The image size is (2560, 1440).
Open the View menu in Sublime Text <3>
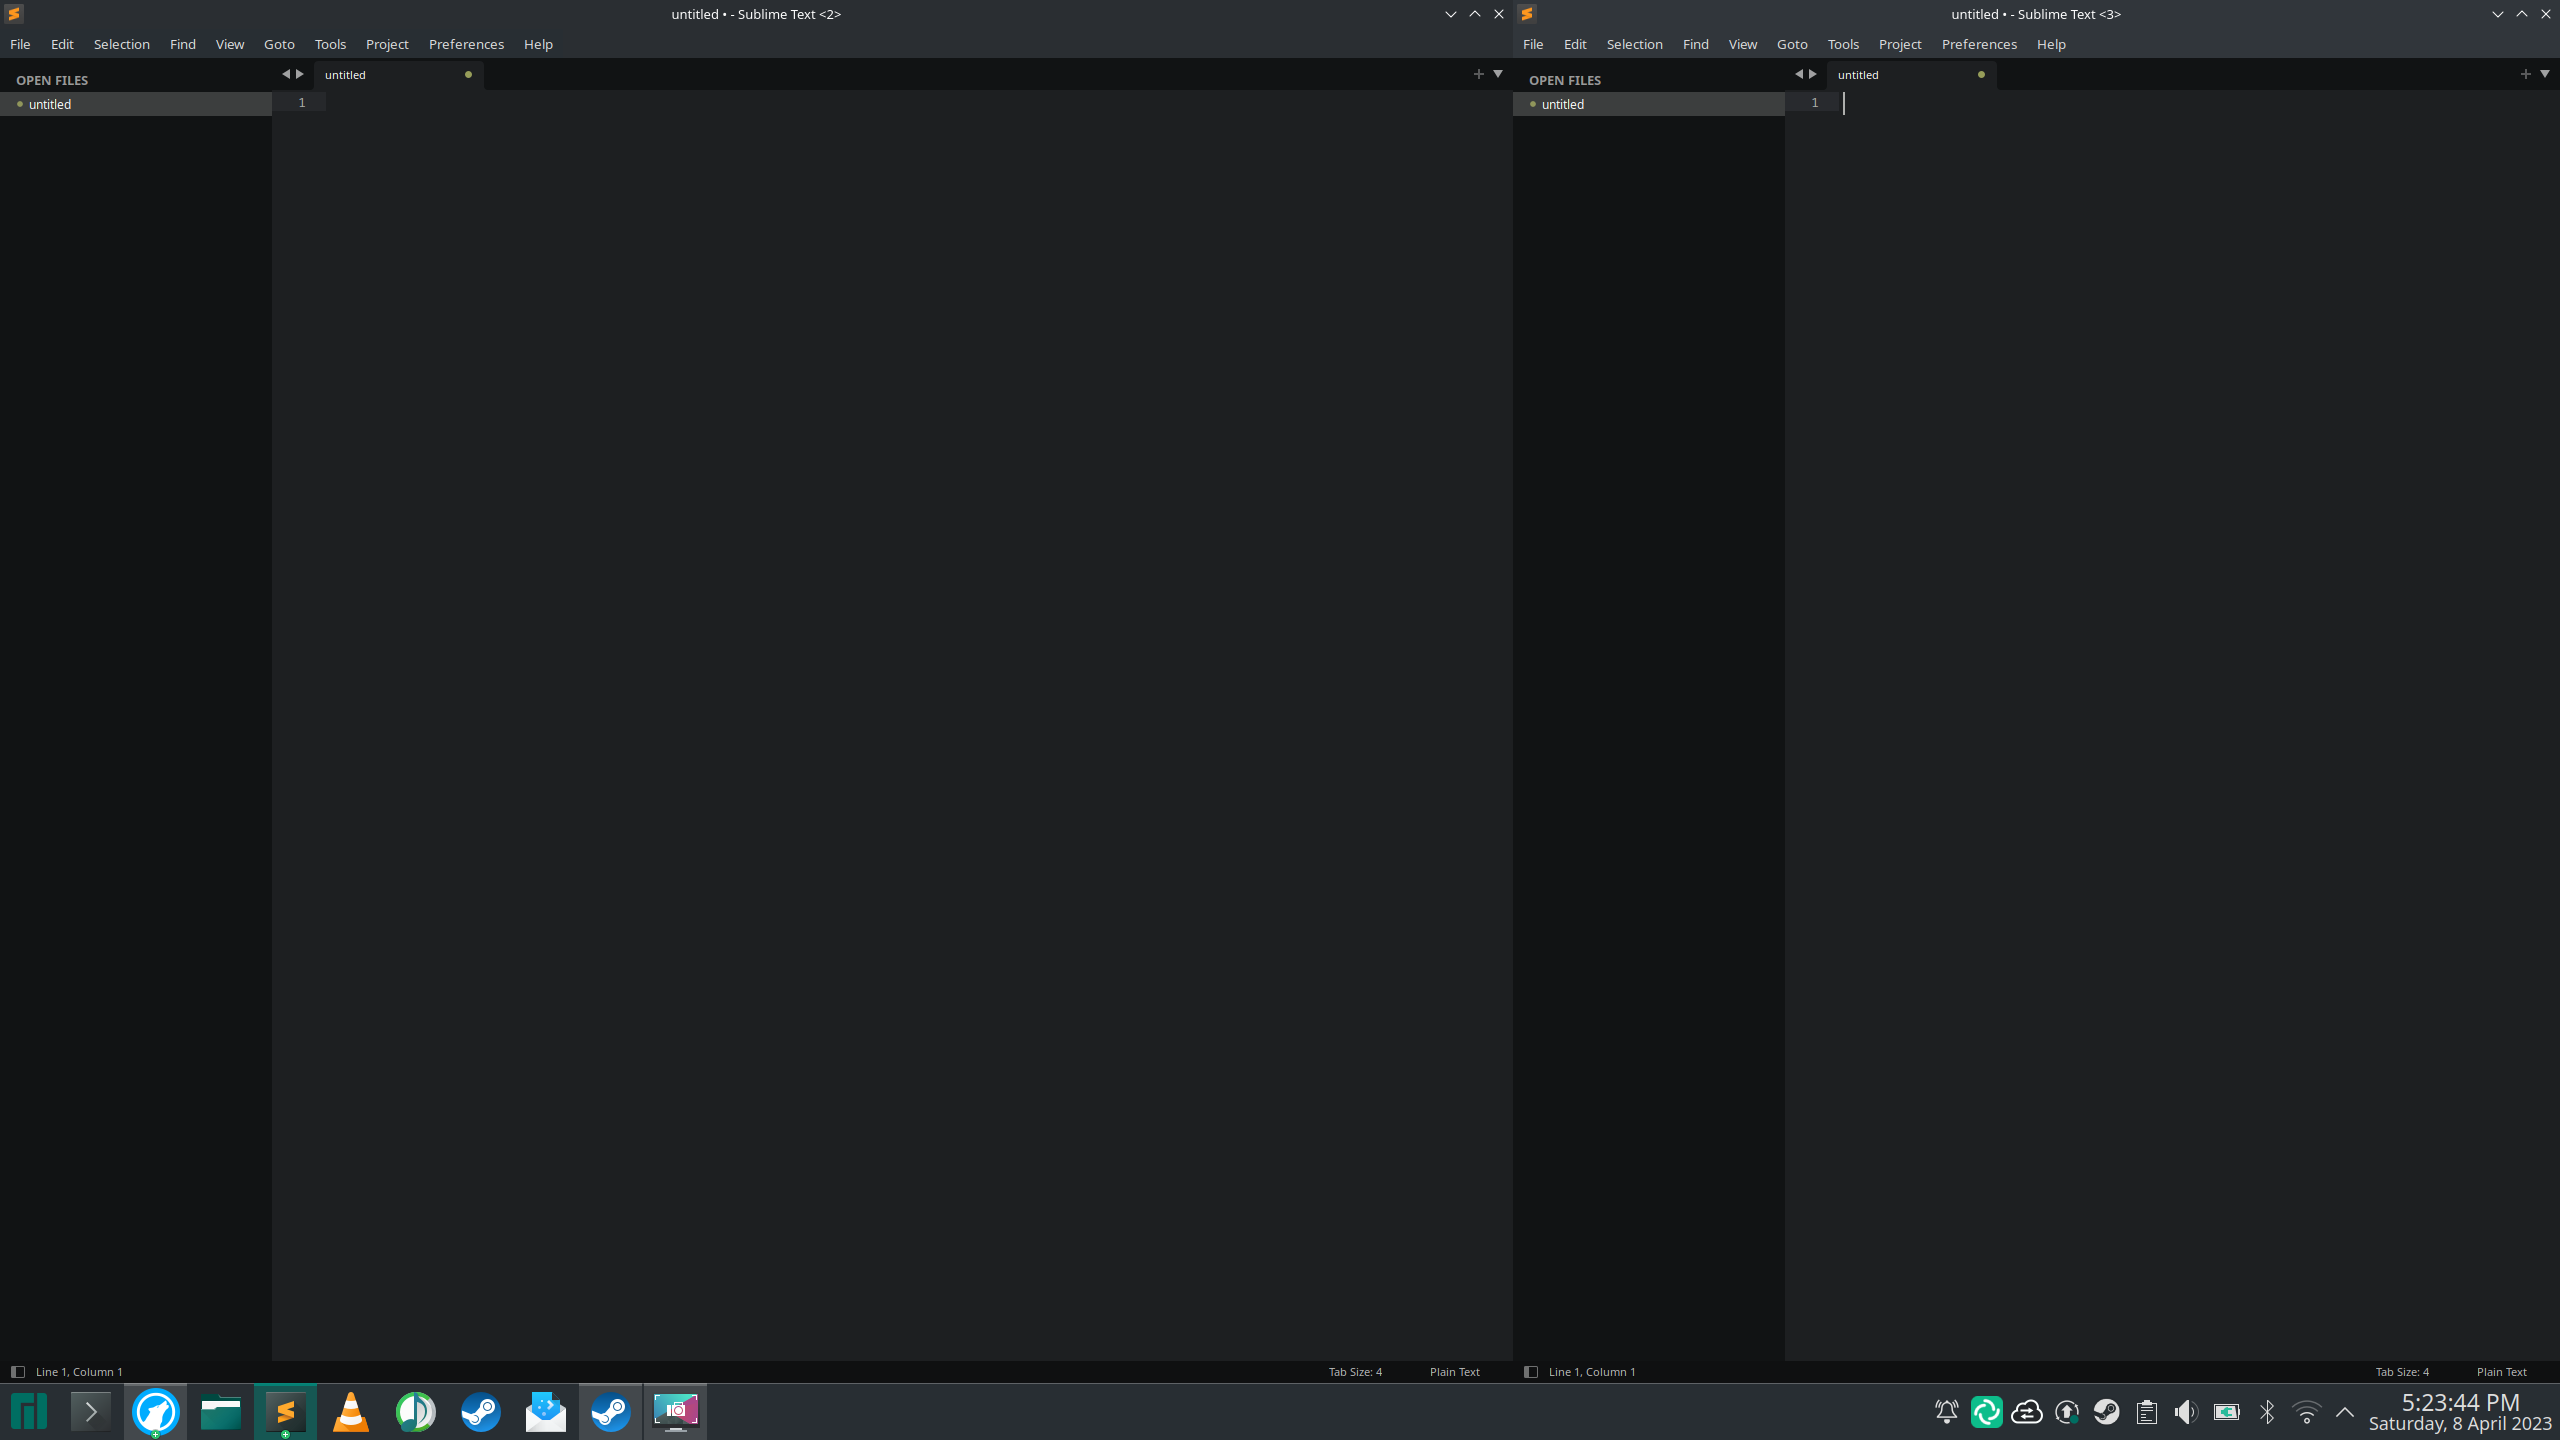tap(1743, 44)
